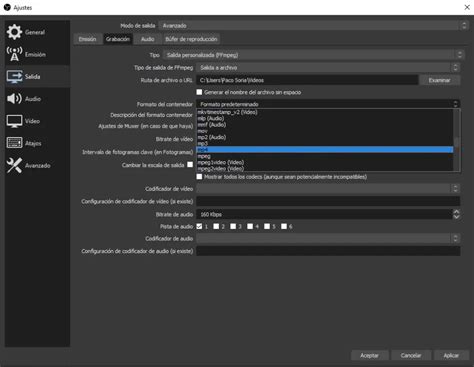Screen dimensions: 474x367
Task: Enable audio track 5 checkbox
Action: [x=267, y=226]
